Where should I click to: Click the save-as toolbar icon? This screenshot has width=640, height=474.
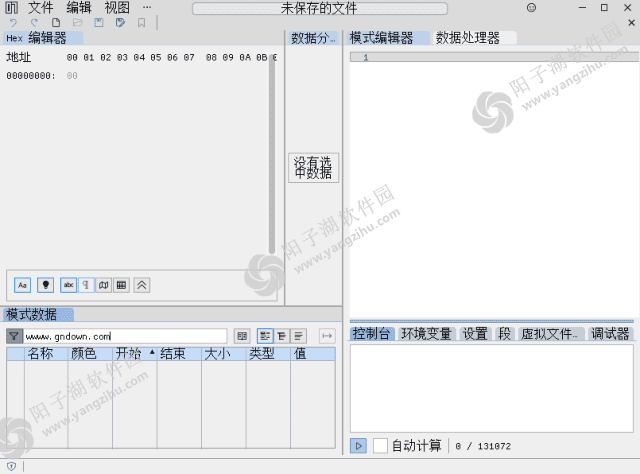coord(120,23)
